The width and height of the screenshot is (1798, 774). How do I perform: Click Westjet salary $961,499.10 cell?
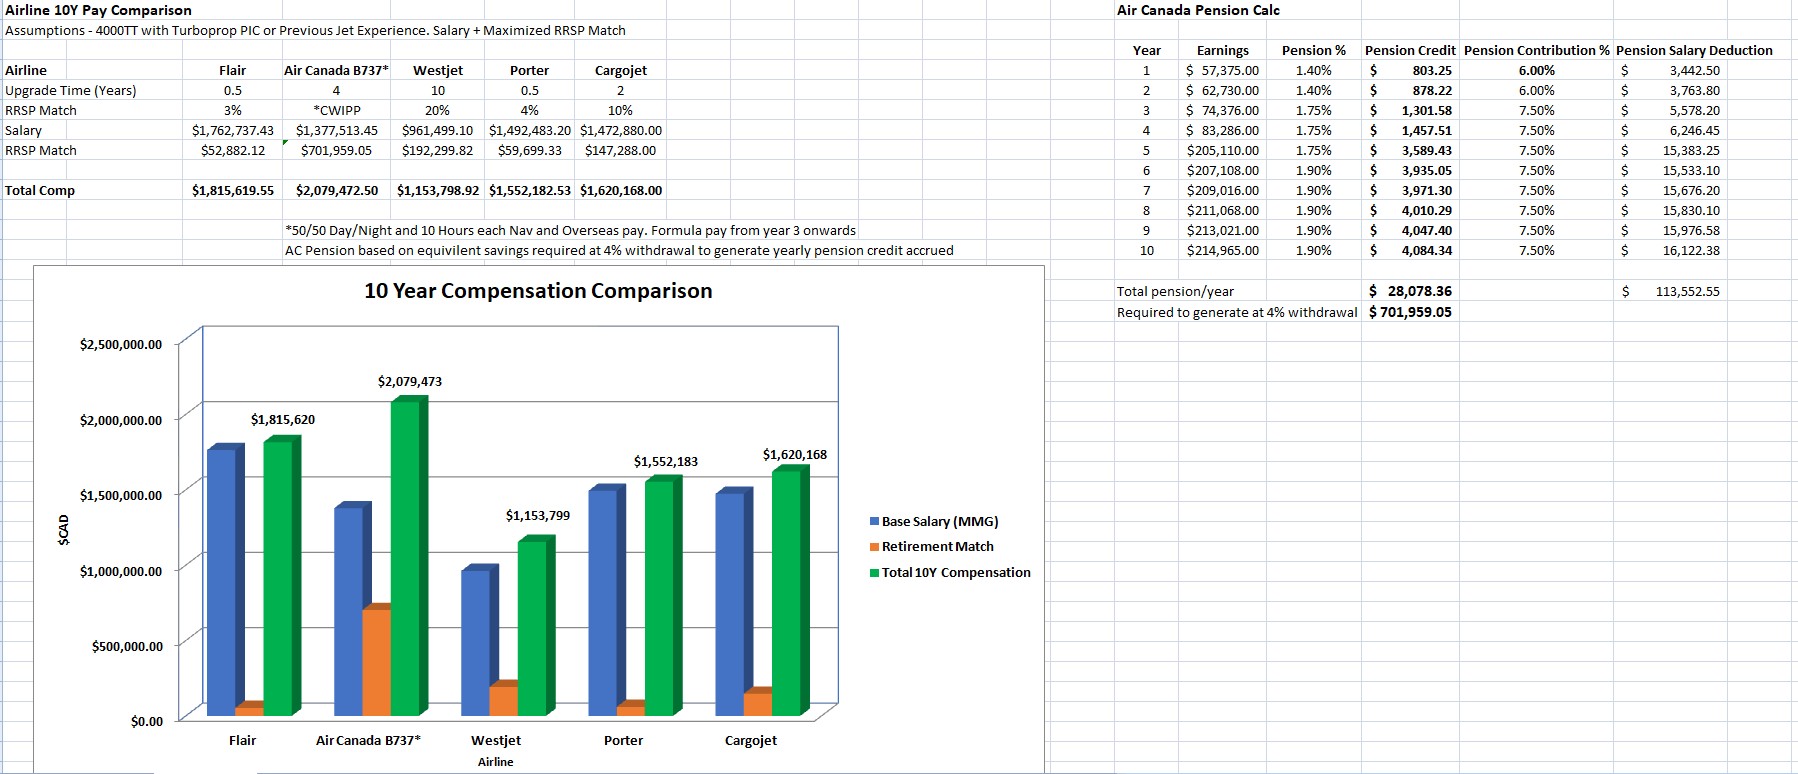[437, 130]
